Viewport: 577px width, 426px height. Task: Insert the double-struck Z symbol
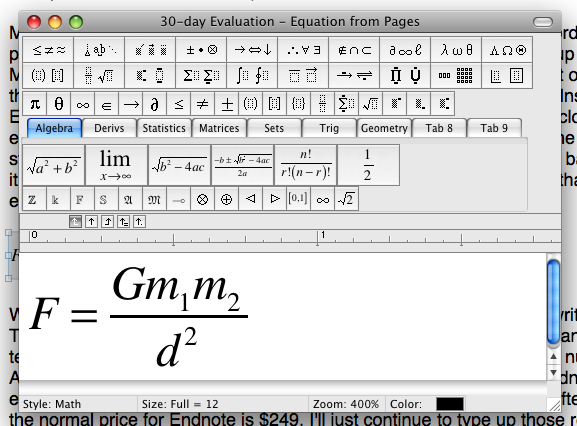tap(35, 199)
